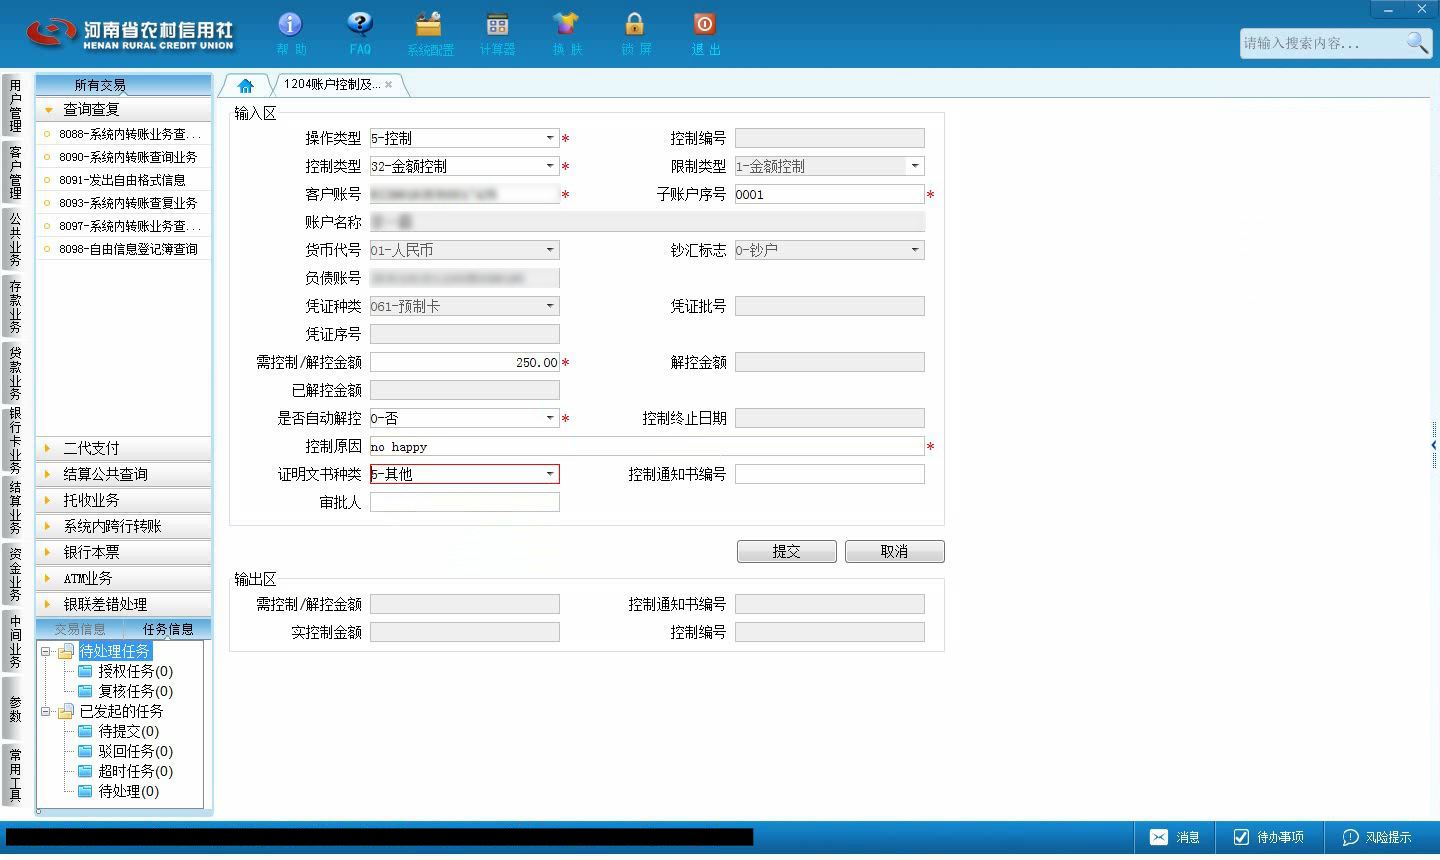
Task: Expand the 银联差错处理 section
Action: pyautogui.click(x=123, y=604)
